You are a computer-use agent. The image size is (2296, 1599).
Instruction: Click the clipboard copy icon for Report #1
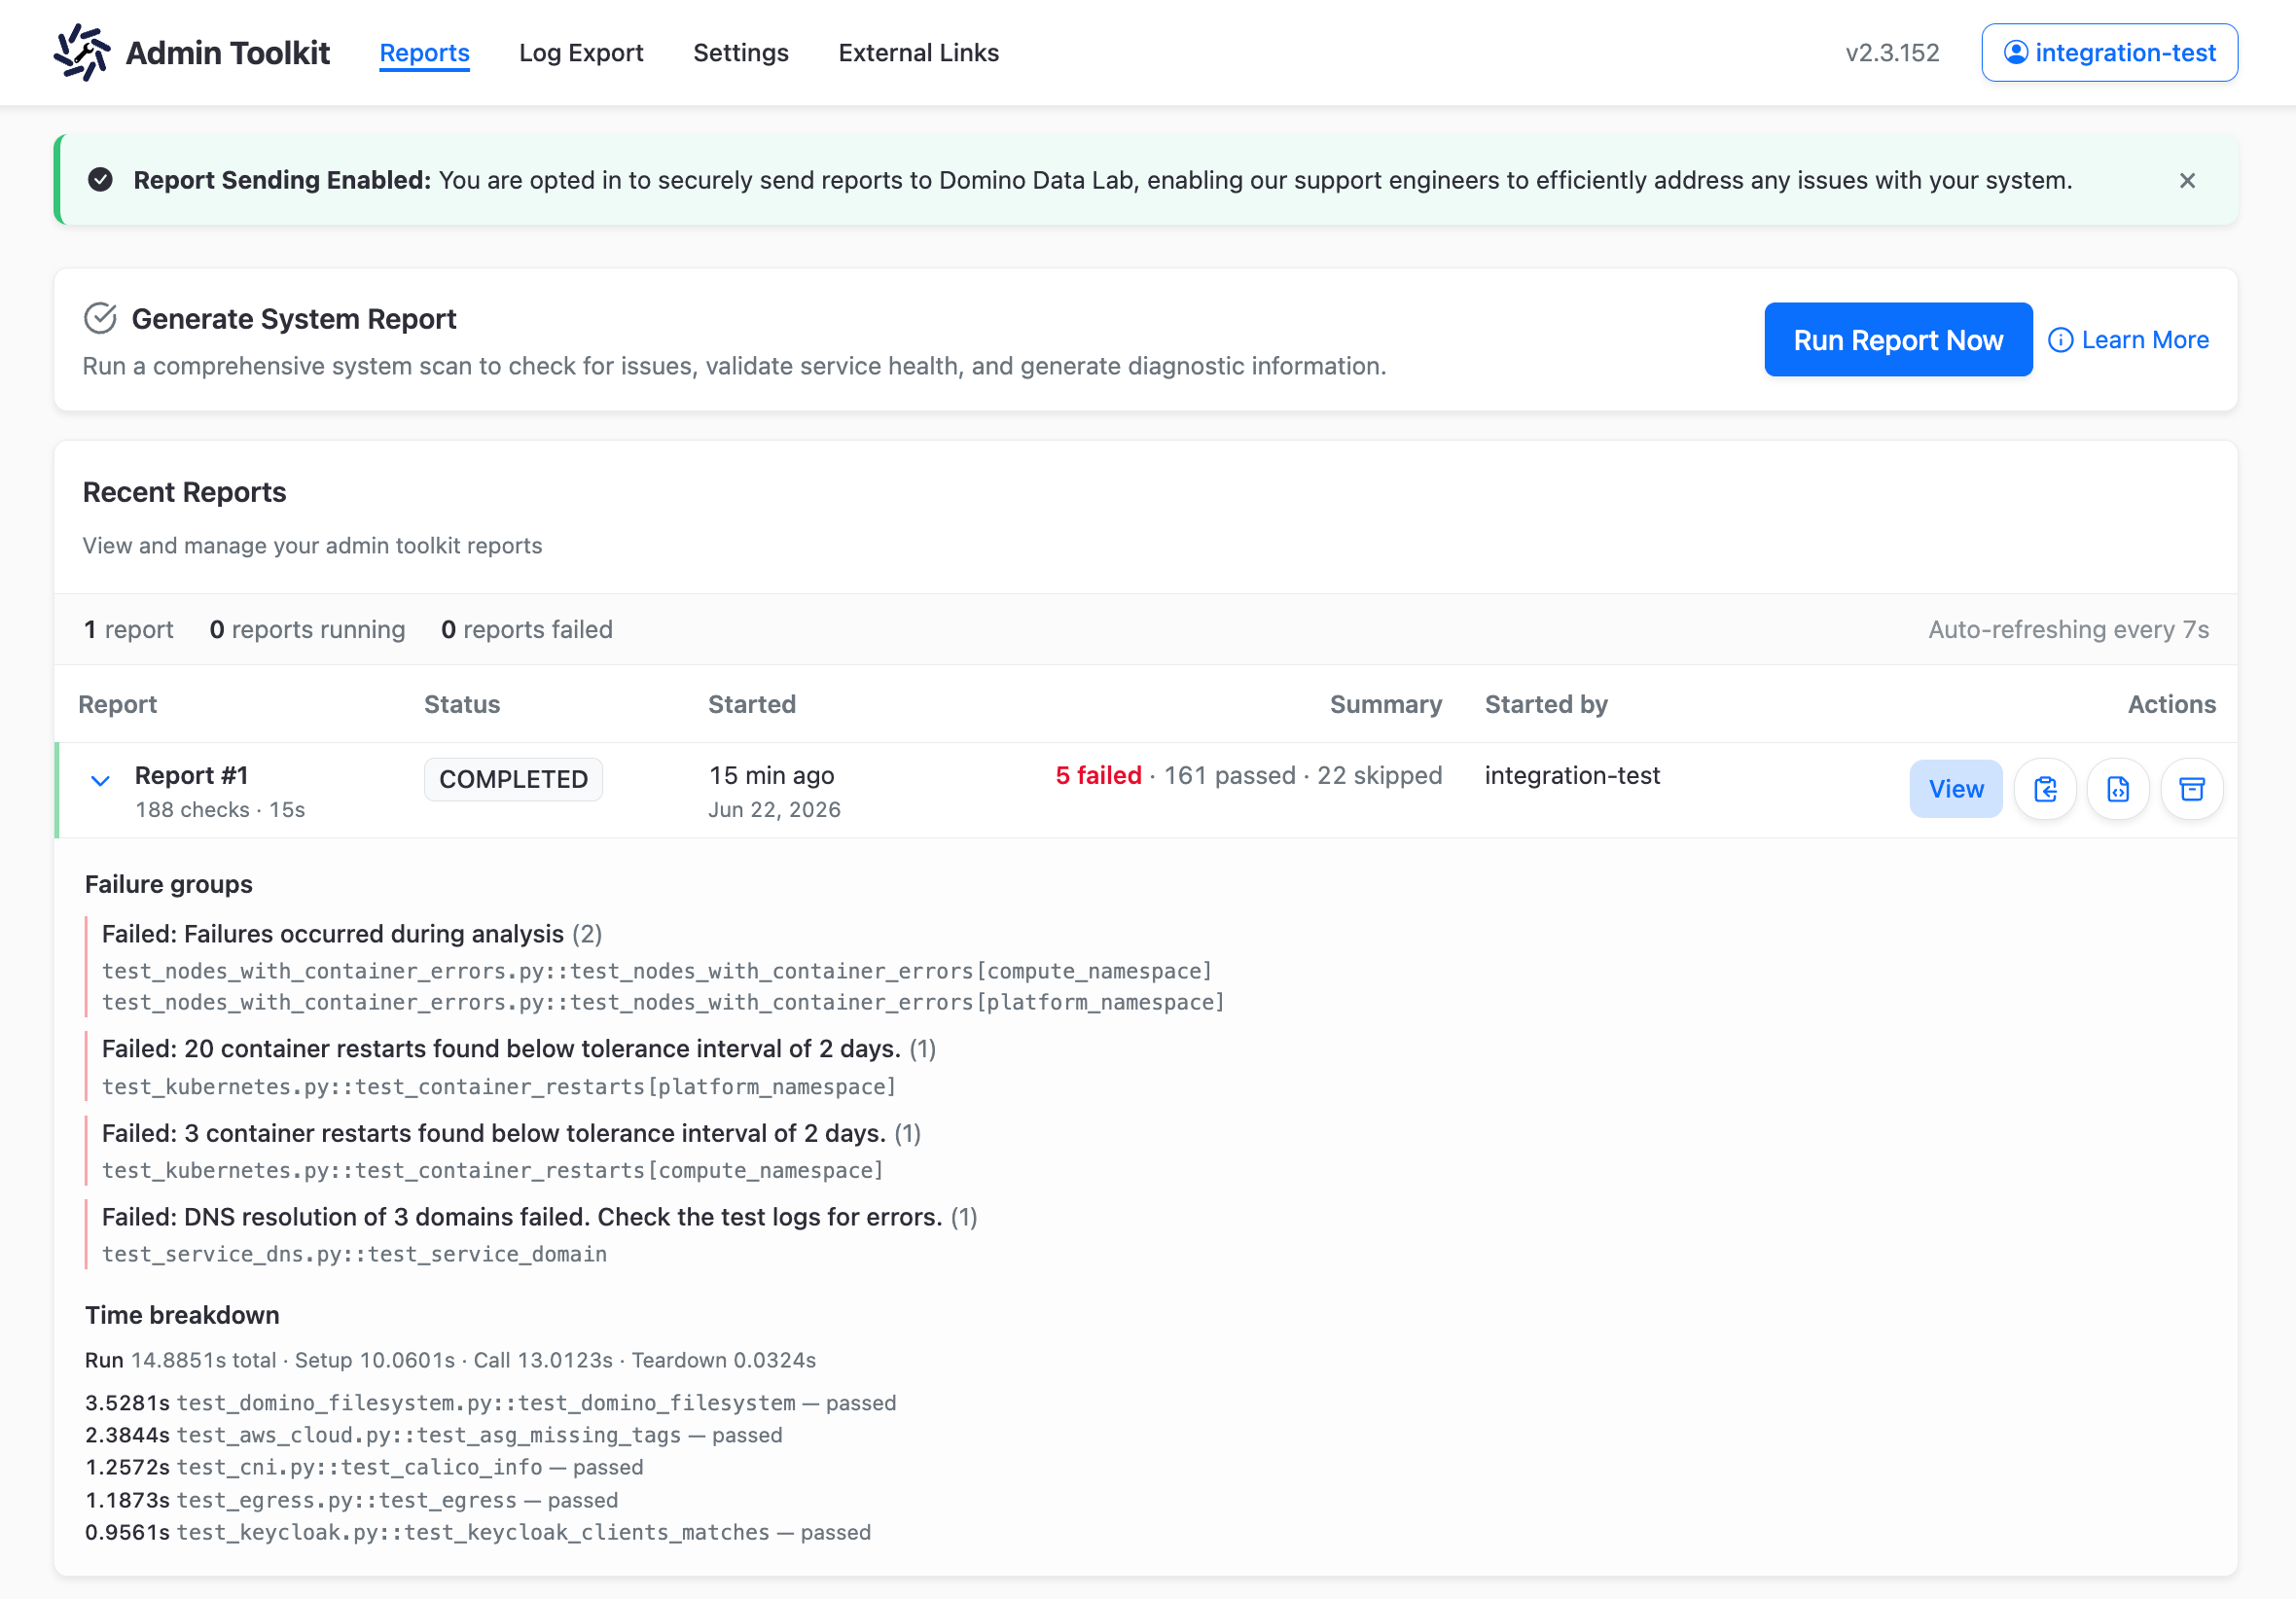[2045, 789]
